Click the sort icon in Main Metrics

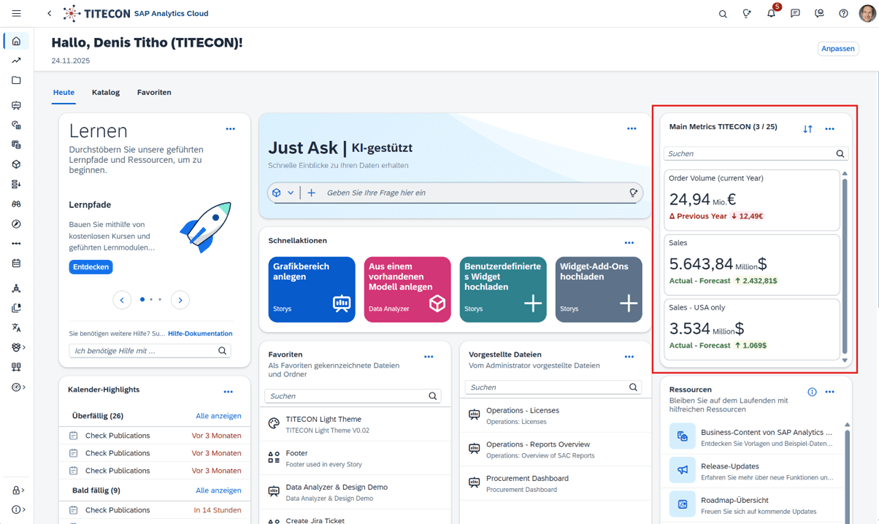tap(807, 129)
